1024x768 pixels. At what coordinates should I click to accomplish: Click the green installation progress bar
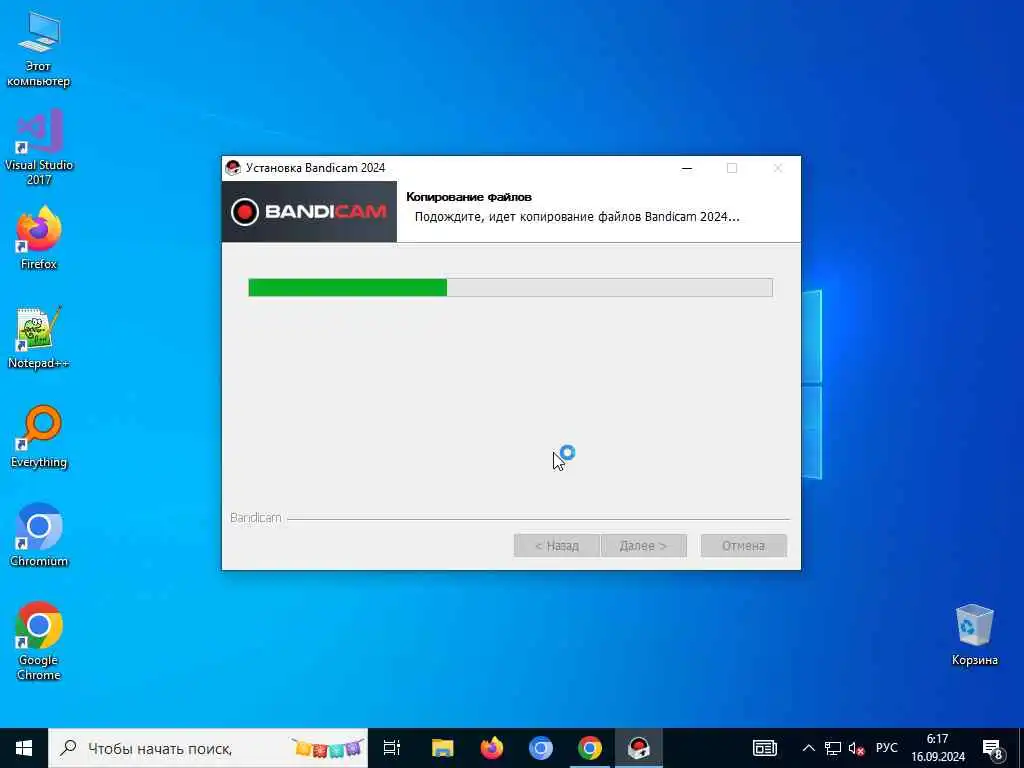510,287
